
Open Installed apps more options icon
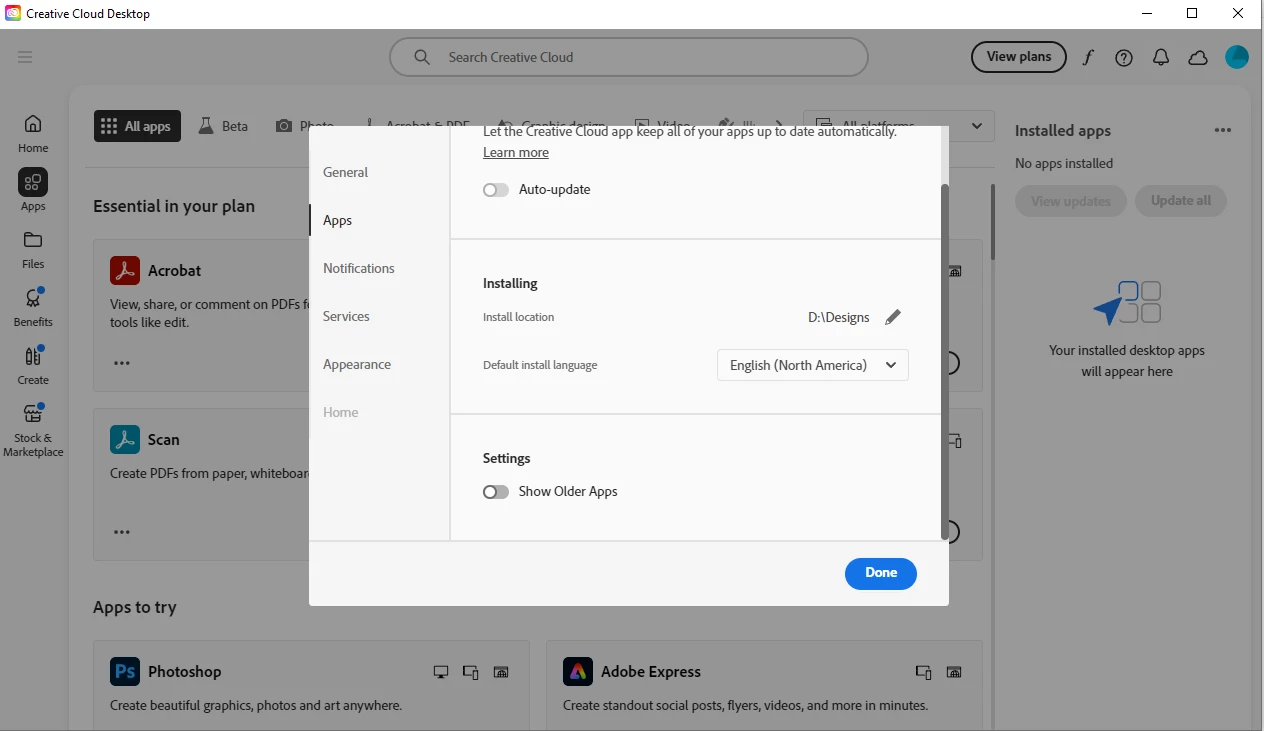1222,131
